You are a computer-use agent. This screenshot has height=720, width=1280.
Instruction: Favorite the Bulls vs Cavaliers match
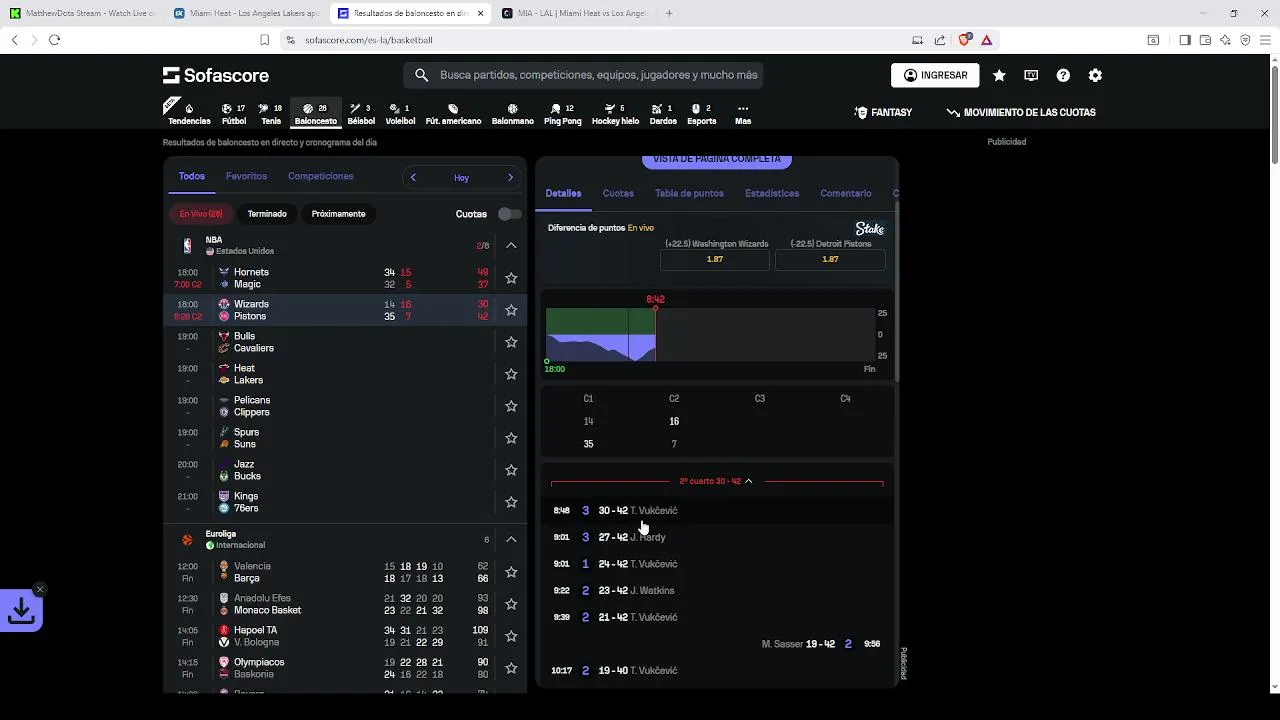pyautogui.click(x=511, y=342)
